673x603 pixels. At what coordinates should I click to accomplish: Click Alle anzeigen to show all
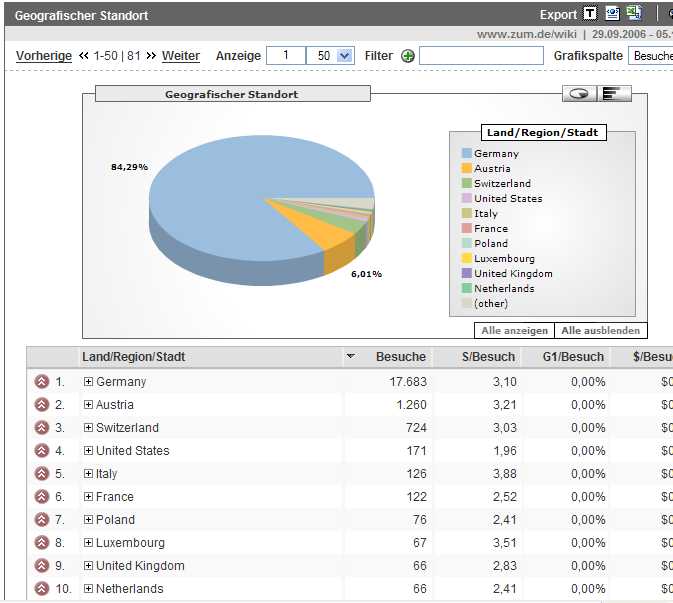tap(514, 331)
